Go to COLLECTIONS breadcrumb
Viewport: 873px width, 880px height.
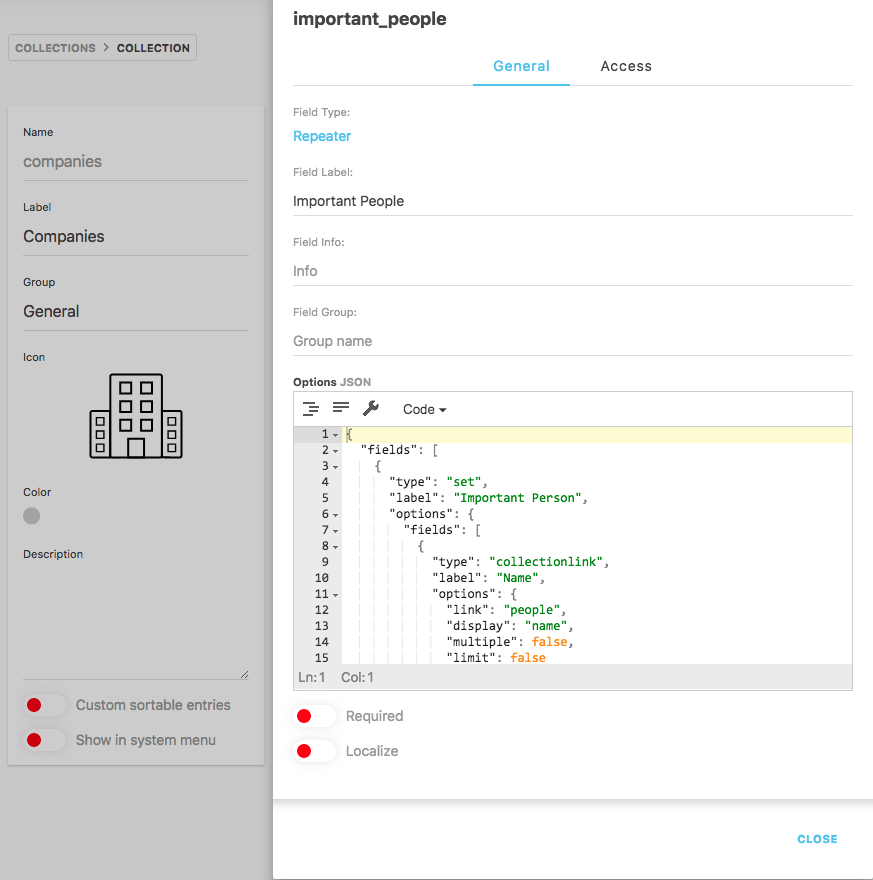tap(56, 48)
